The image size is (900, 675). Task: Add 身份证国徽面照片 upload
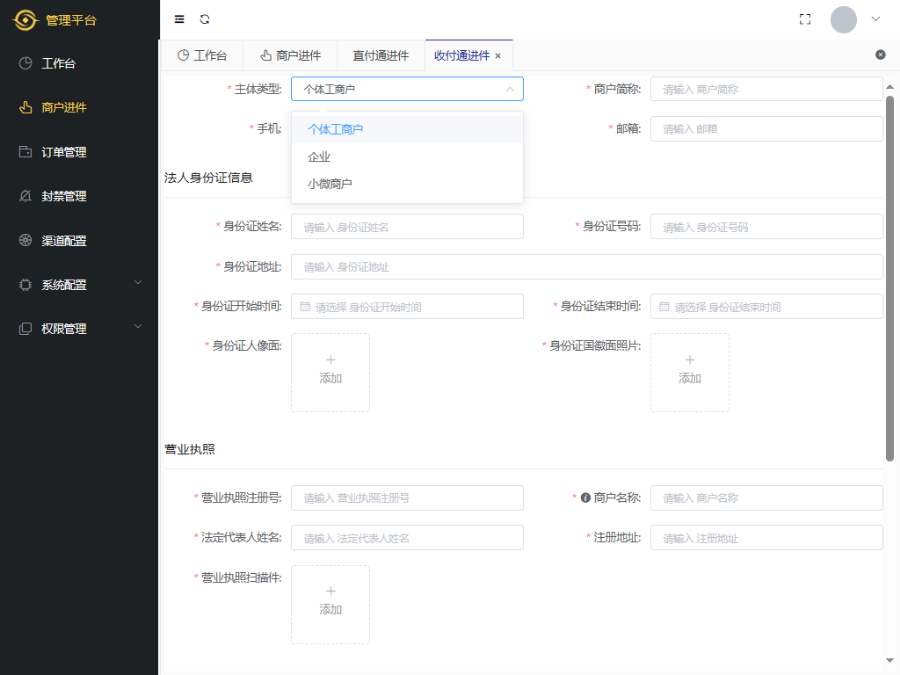[690, 373]
